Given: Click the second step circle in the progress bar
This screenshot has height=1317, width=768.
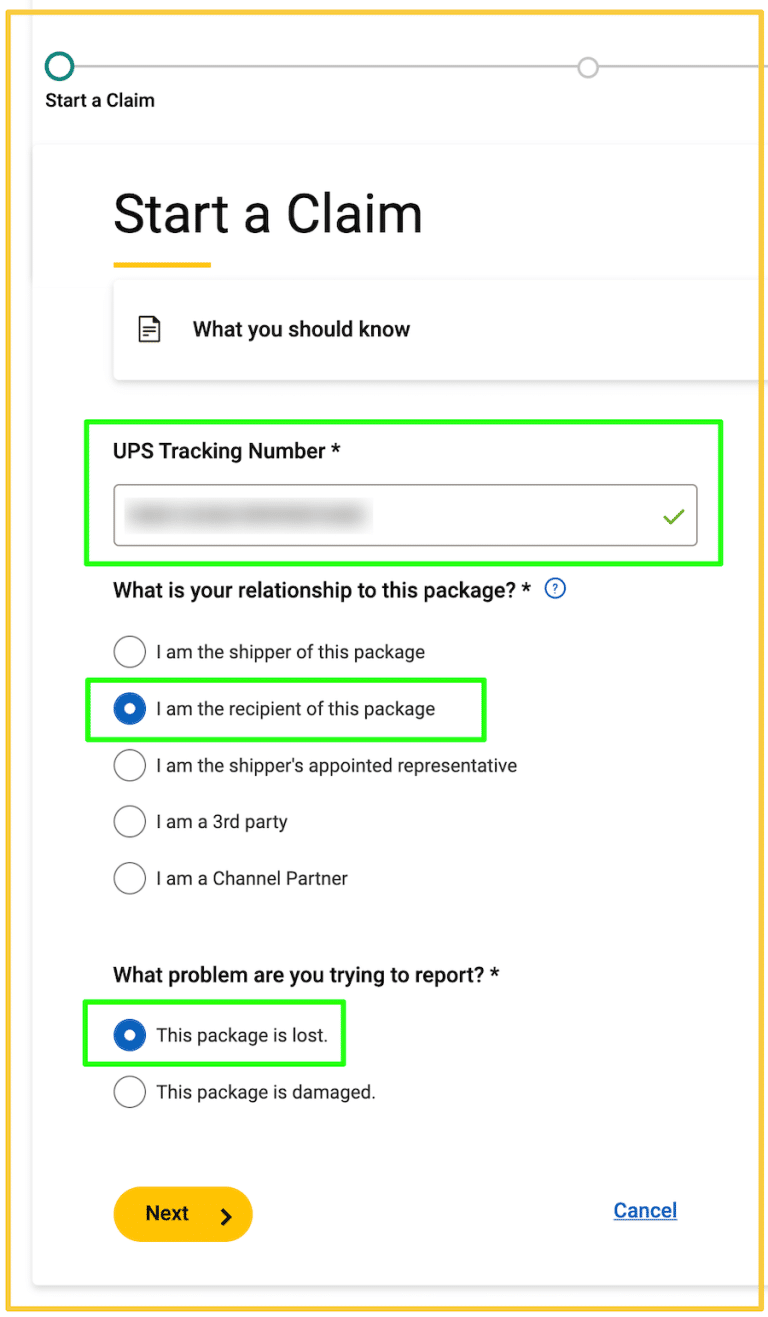Looking at the screenshot, I should [x=588, y=67].
